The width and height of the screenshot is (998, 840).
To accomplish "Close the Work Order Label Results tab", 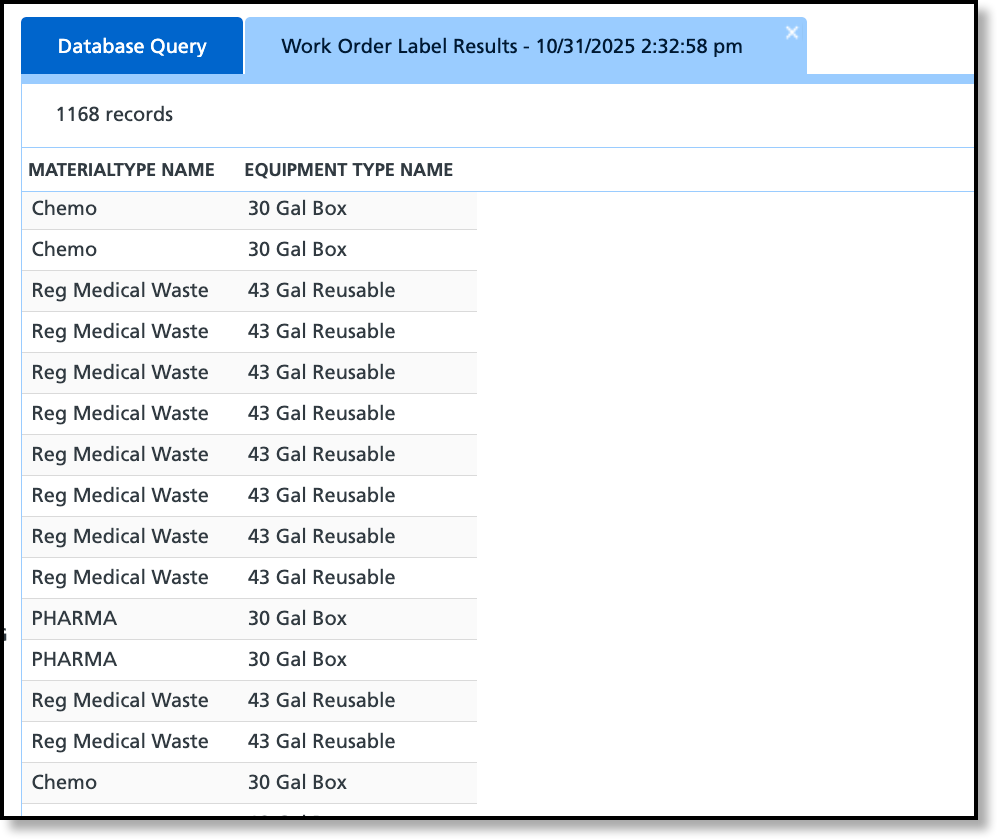I will click(792, 32).
